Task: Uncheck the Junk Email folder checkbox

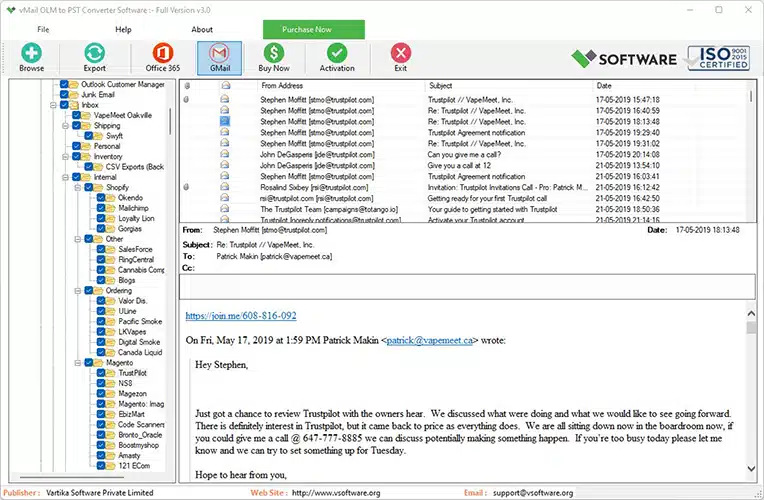Action: tap(64, 95)
